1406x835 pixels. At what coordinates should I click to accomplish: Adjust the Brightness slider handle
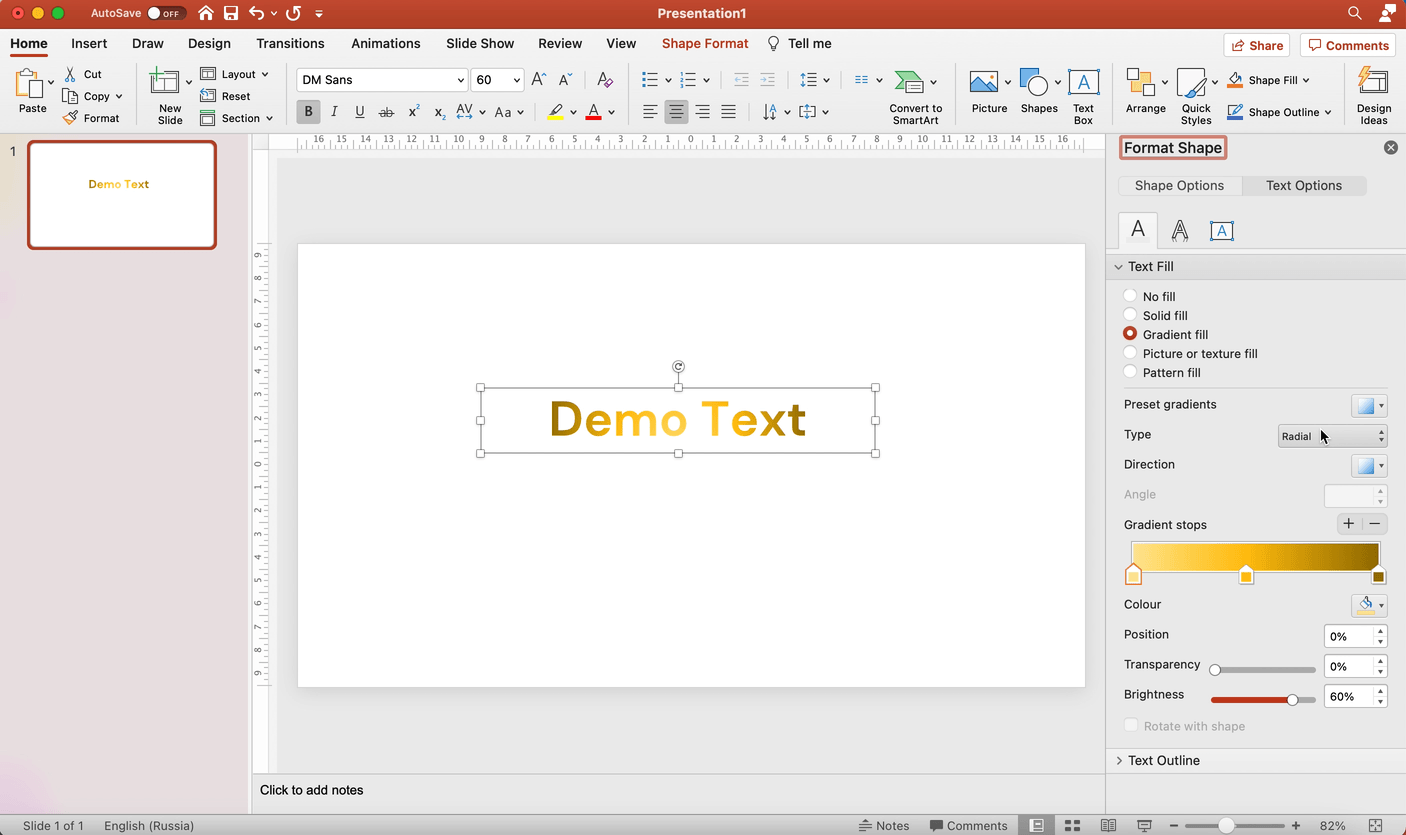pos(1292,700)
